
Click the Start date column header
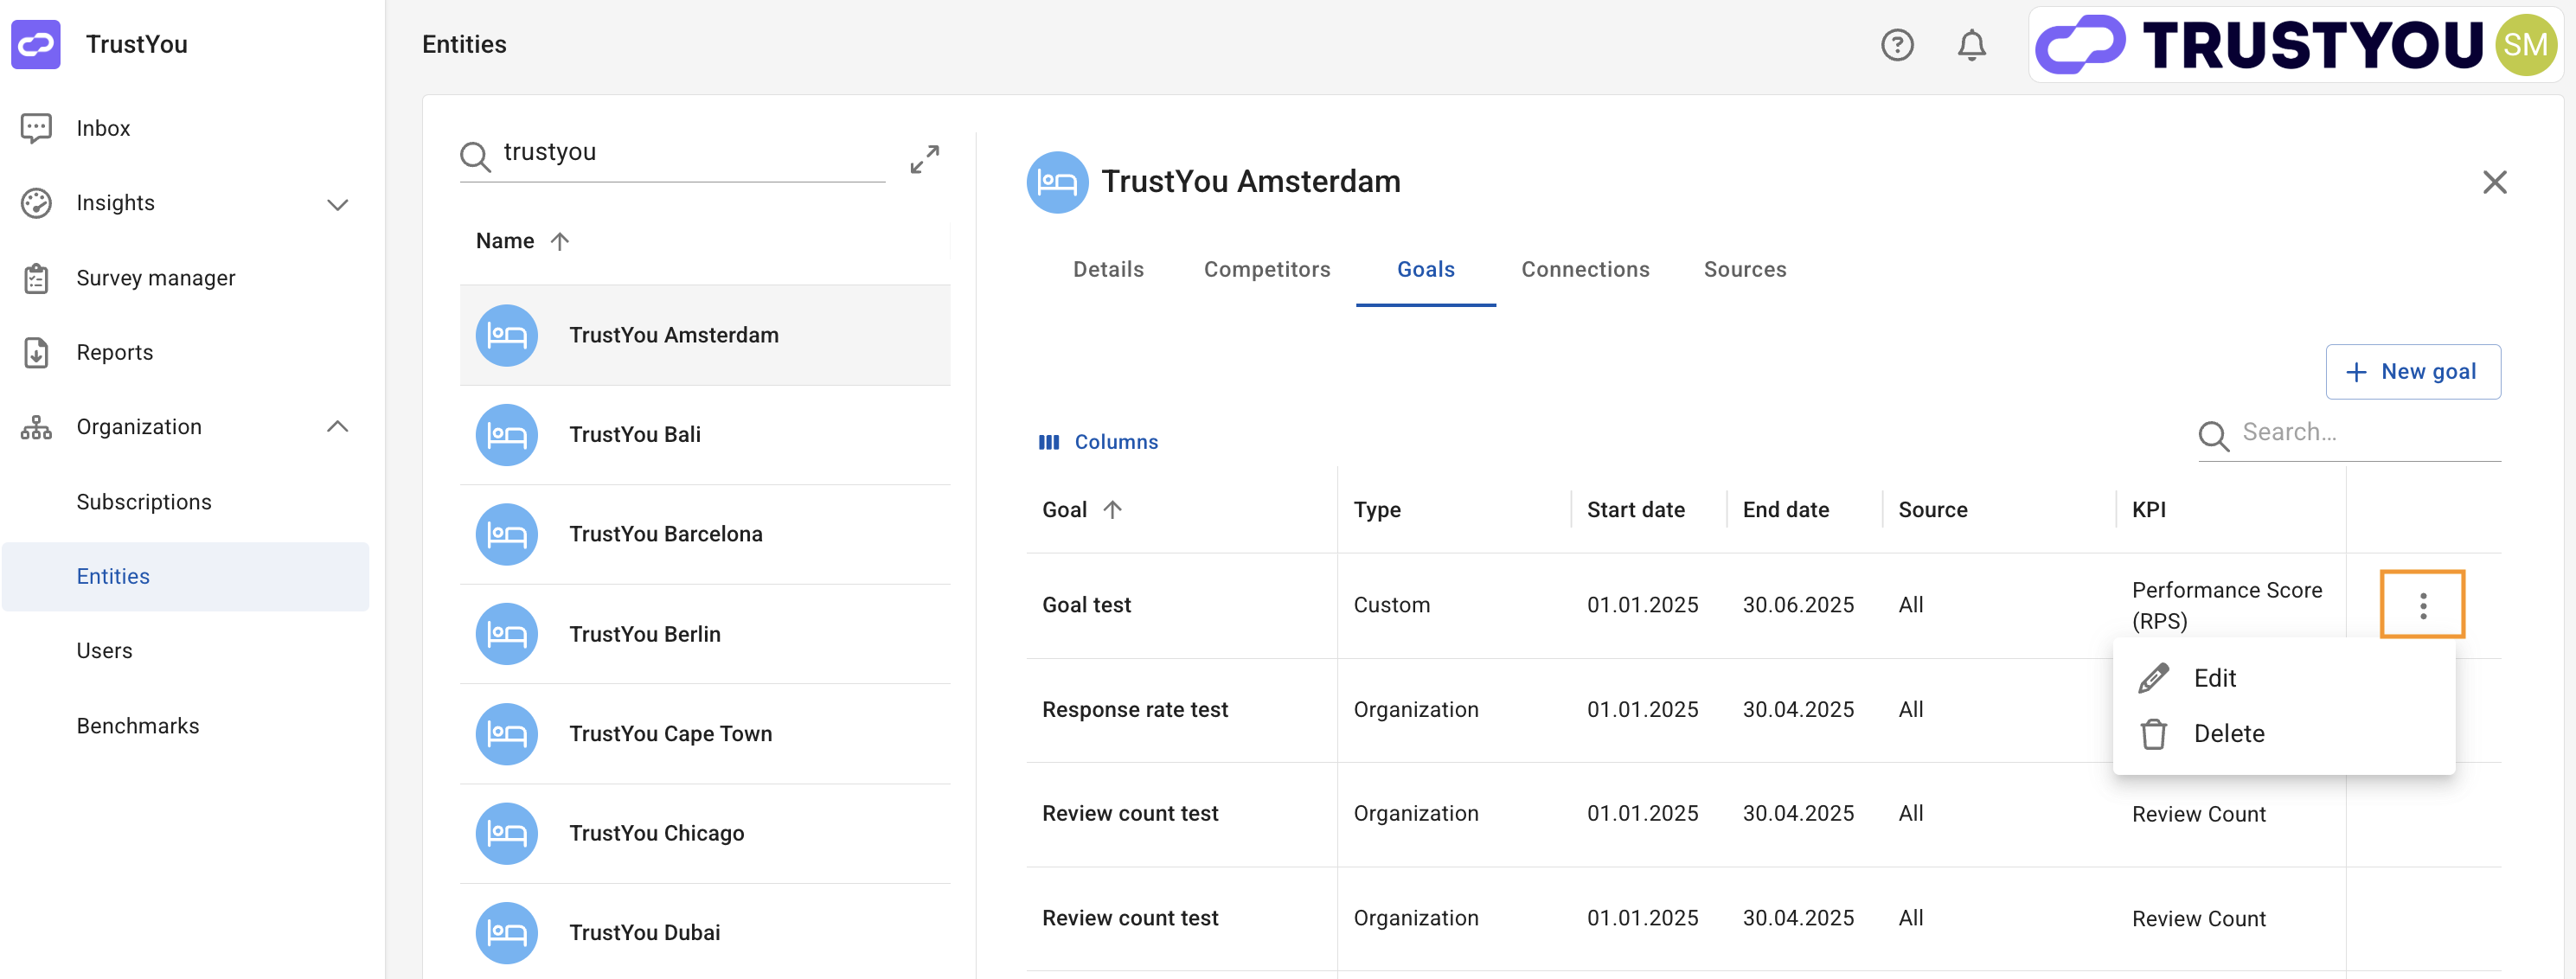pos(1635,510)
